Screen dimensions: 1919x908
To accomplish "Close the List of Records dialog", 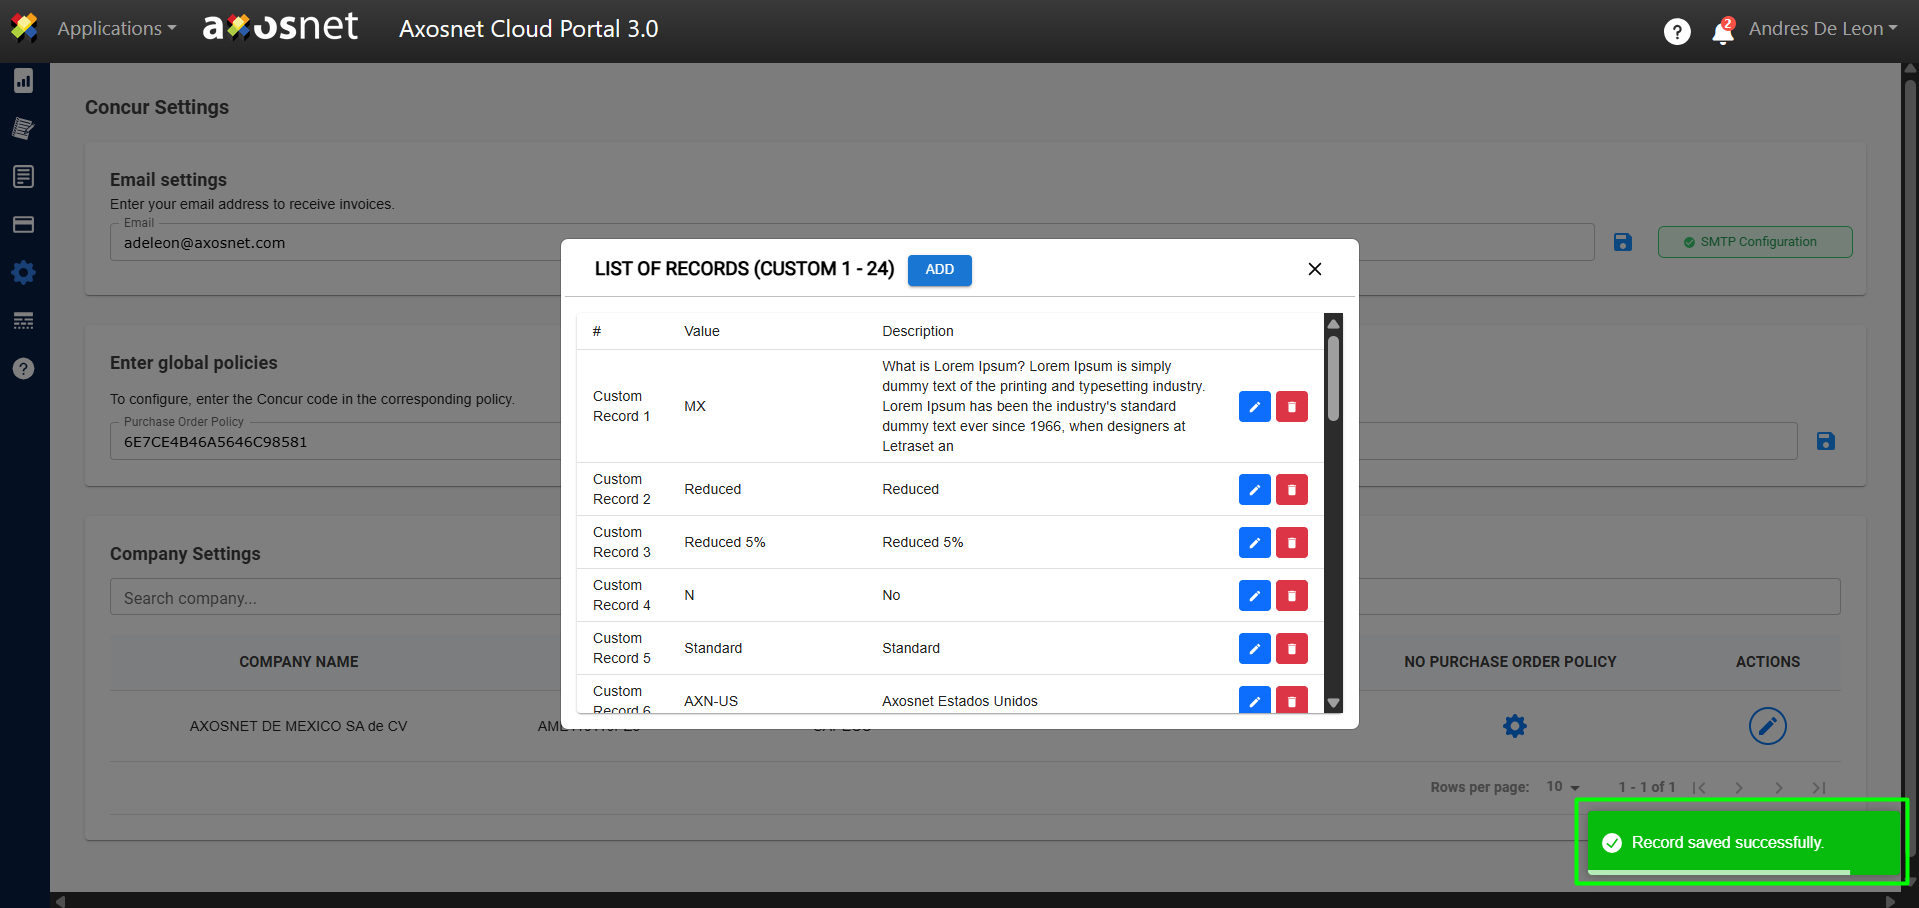I will pyautogui.click(x=1315, y=269).
